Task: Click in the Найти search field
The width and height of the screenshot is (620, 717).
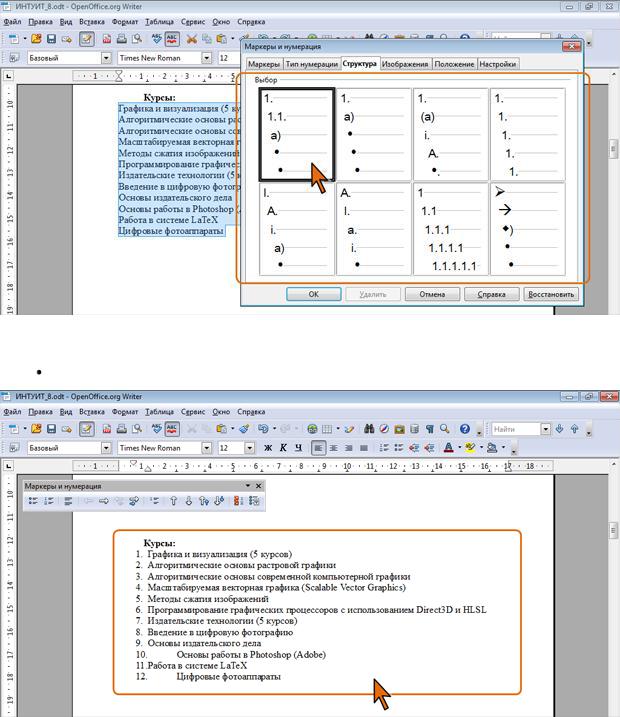Action: click(x=516, y=429)
